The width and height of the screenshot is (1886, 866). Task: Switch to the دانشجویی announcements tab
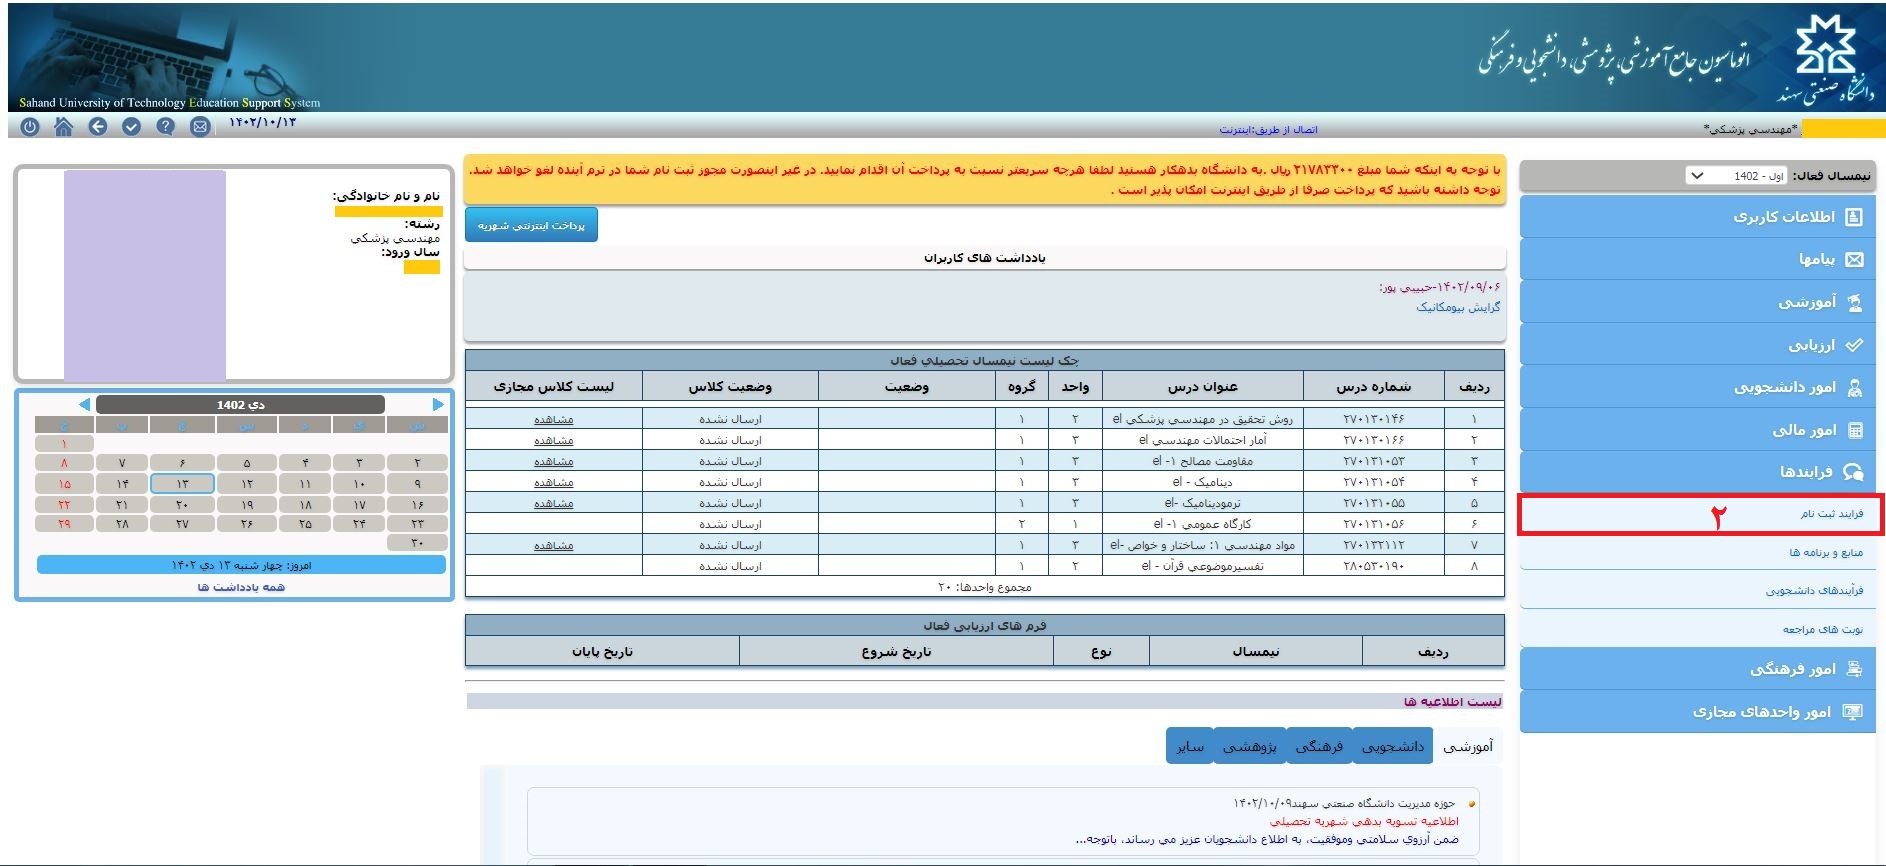[1392, 747]
